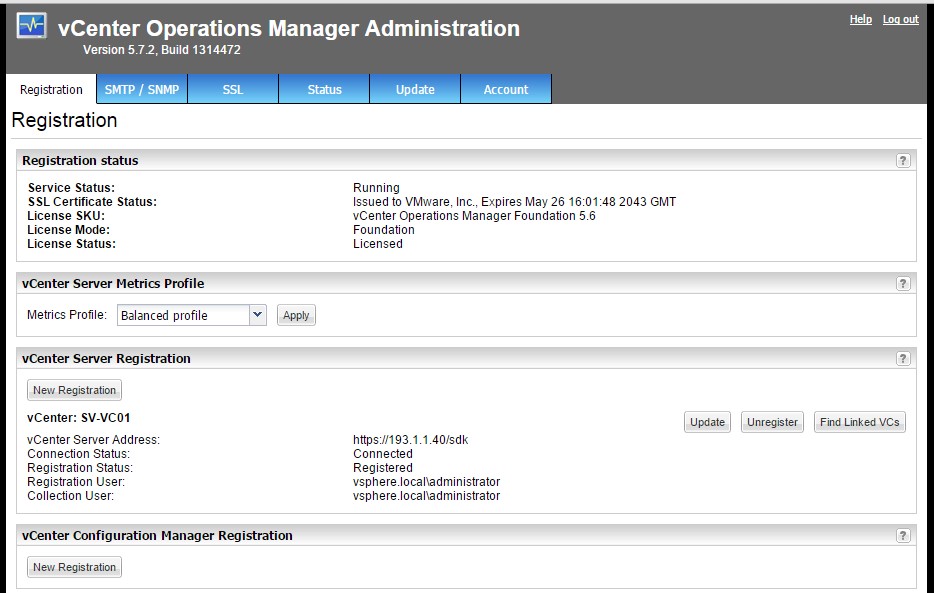
Task: Click the 'Collection User:' label
Action: (70, 495)
